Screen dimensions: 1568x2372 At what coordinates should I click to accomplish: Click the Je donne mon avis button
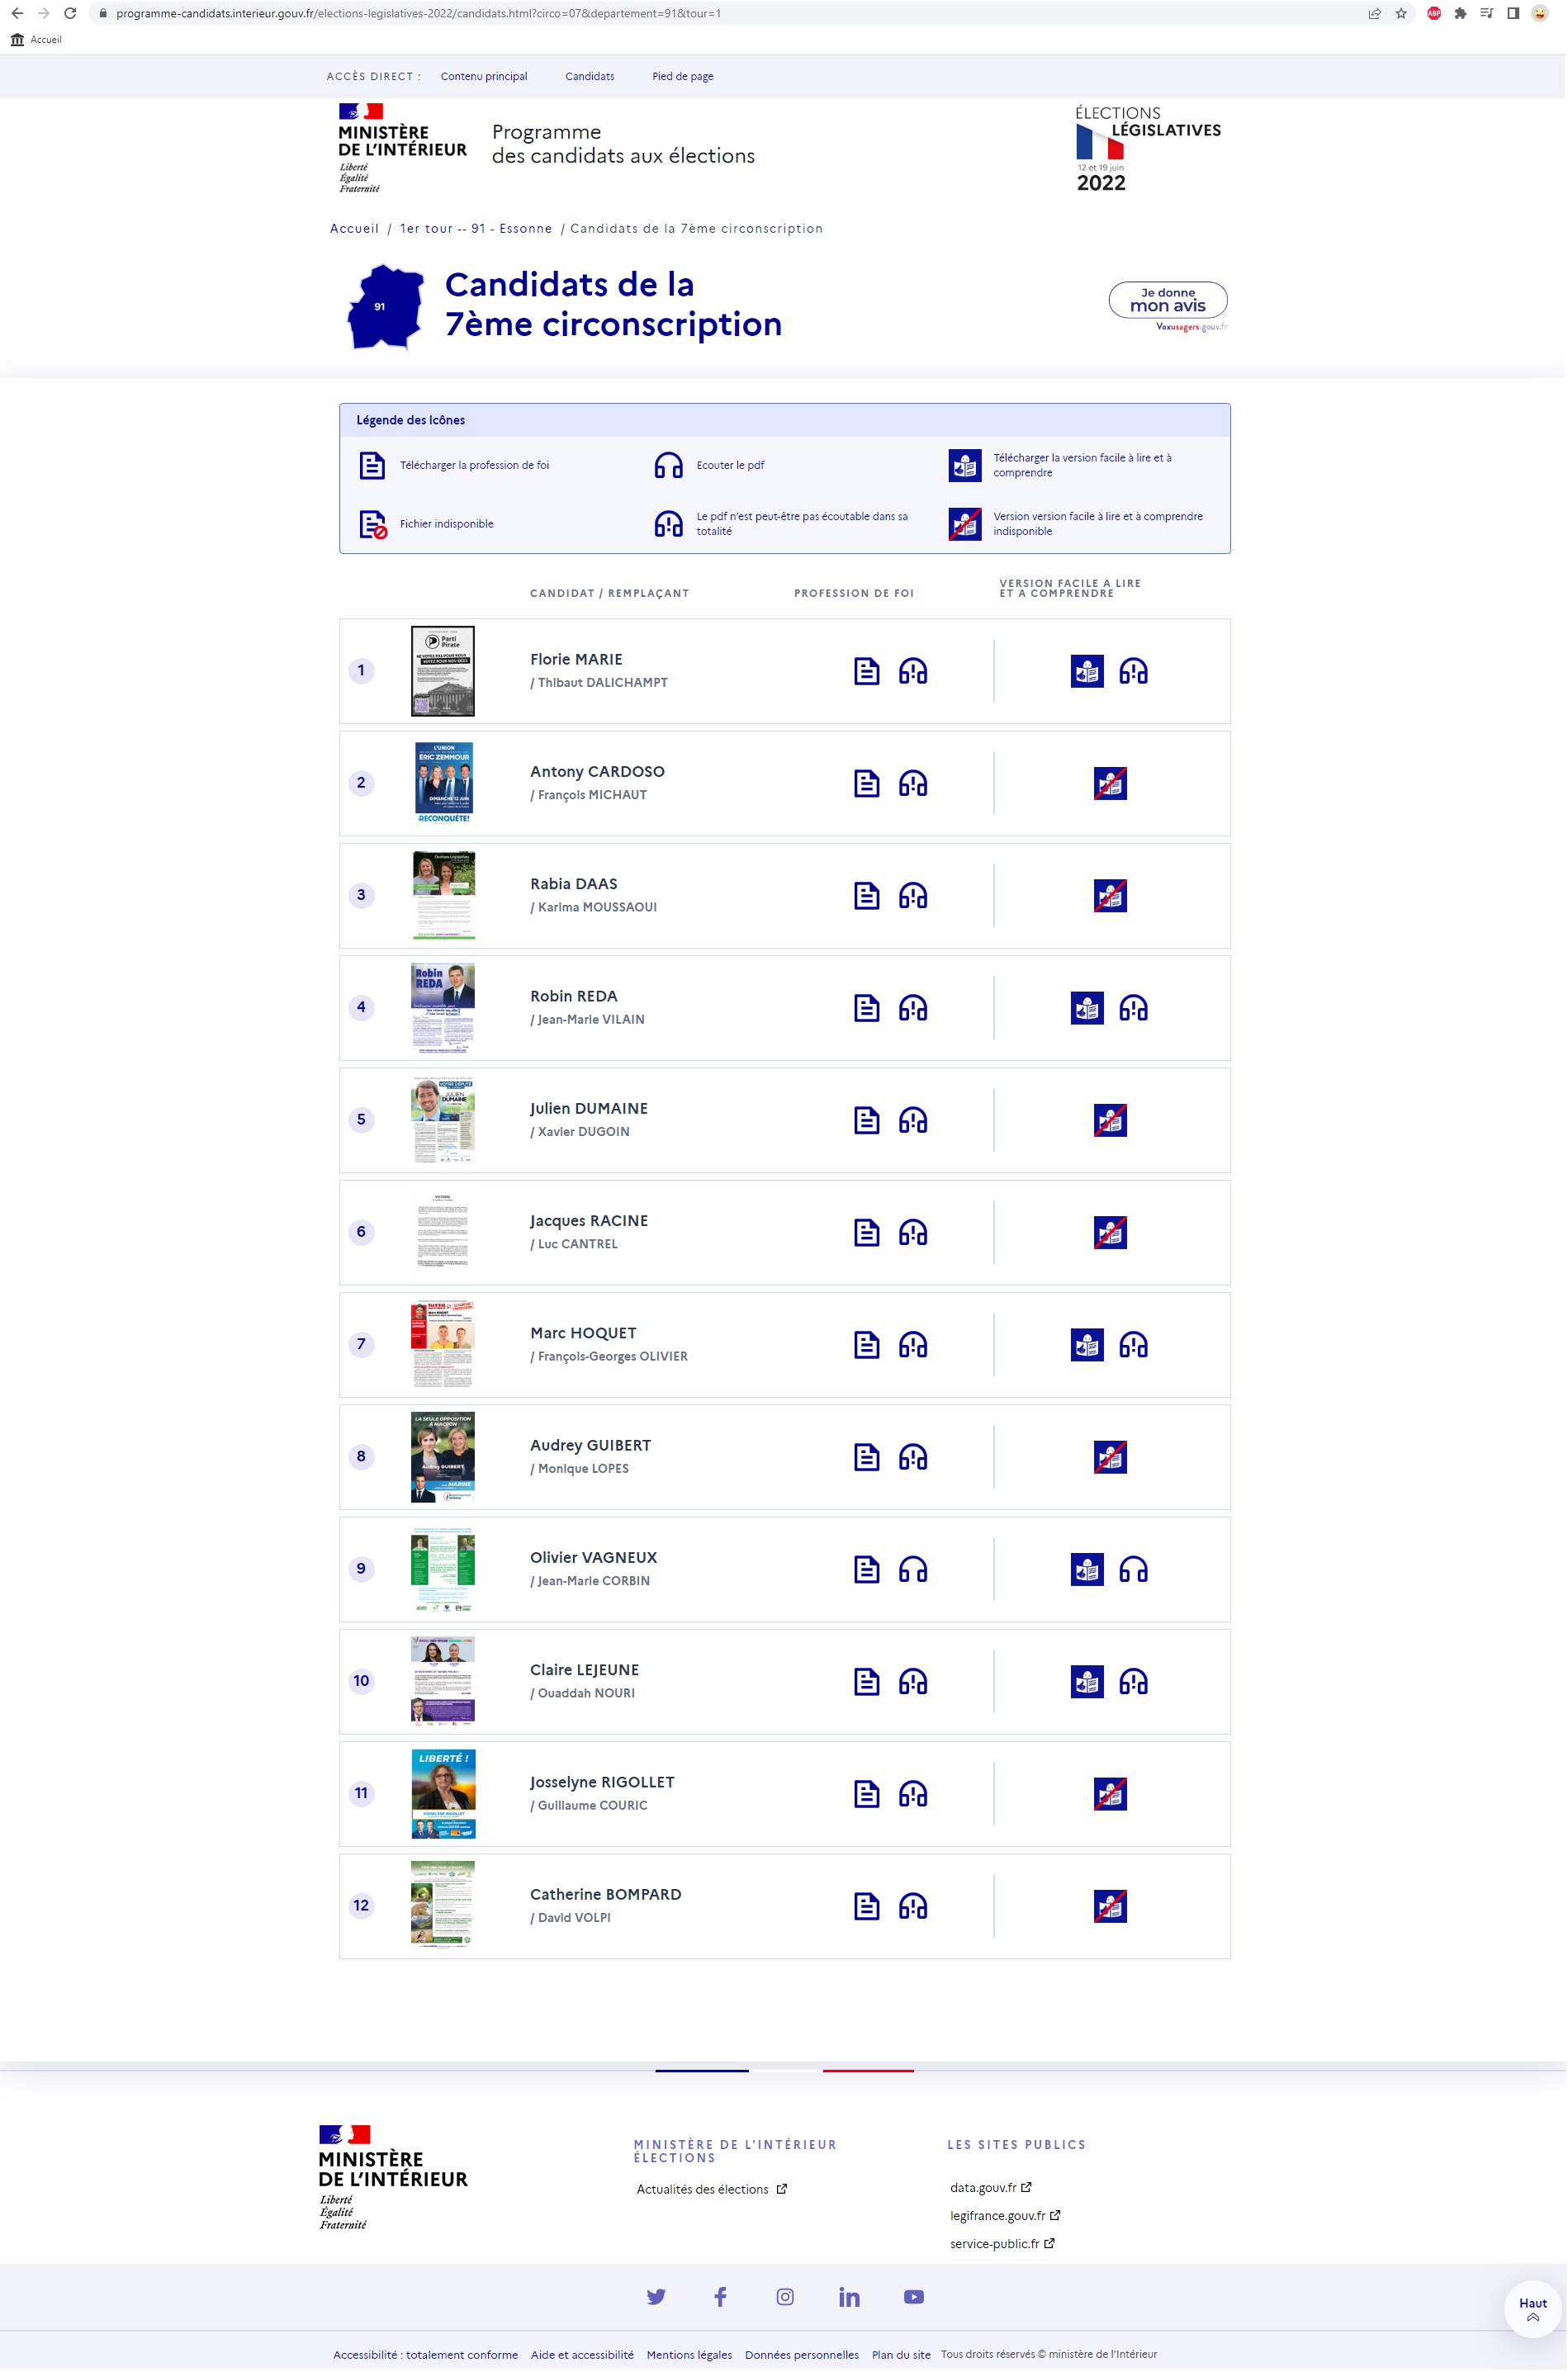click(x=1167, y=300)
